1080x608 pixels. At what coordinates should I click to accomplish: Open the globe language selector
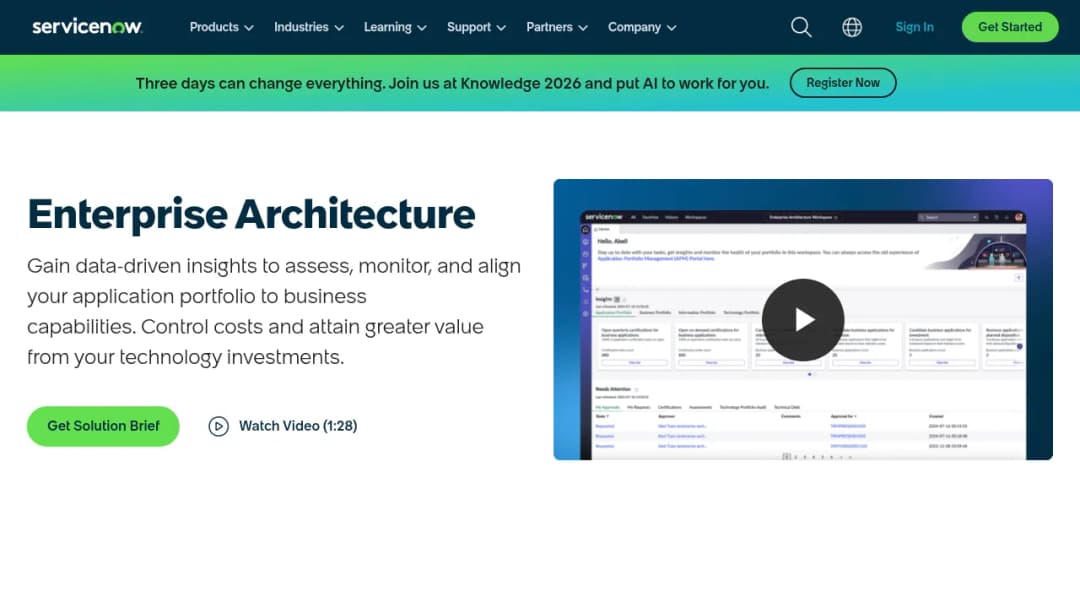852,27
